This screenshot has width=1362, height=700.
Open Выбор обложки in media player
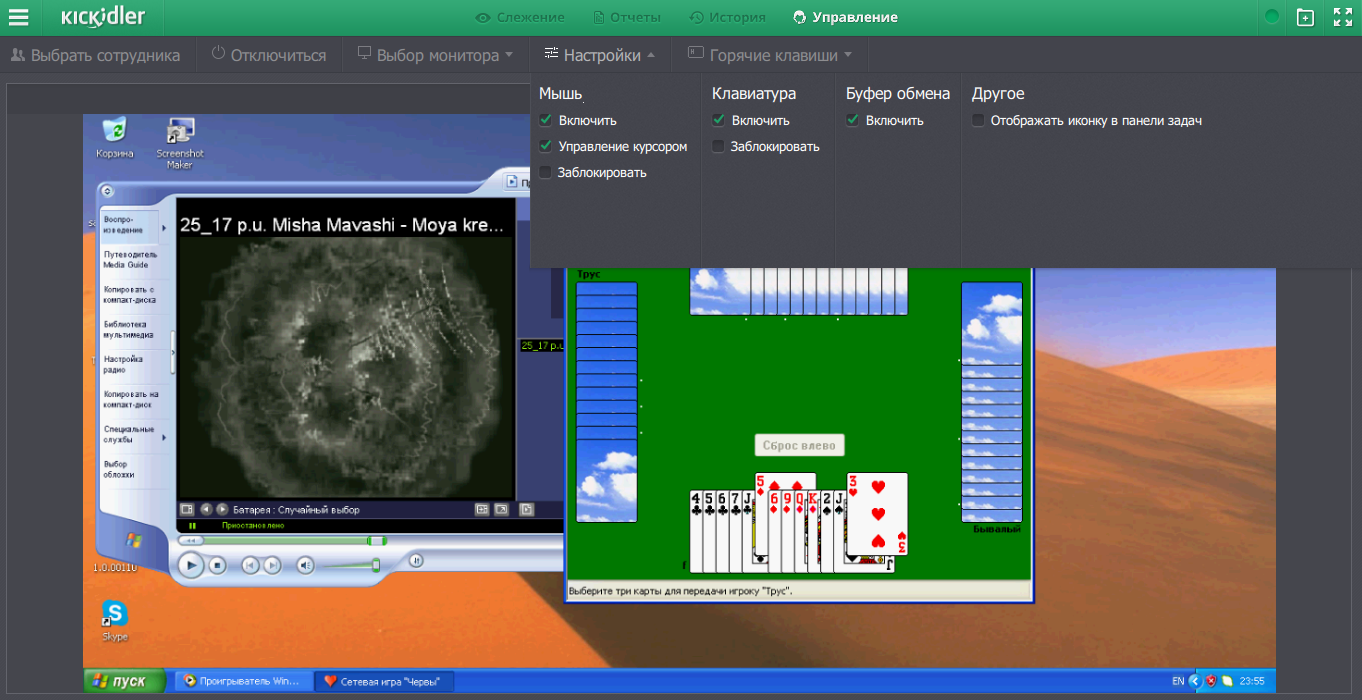coord(119,469)
